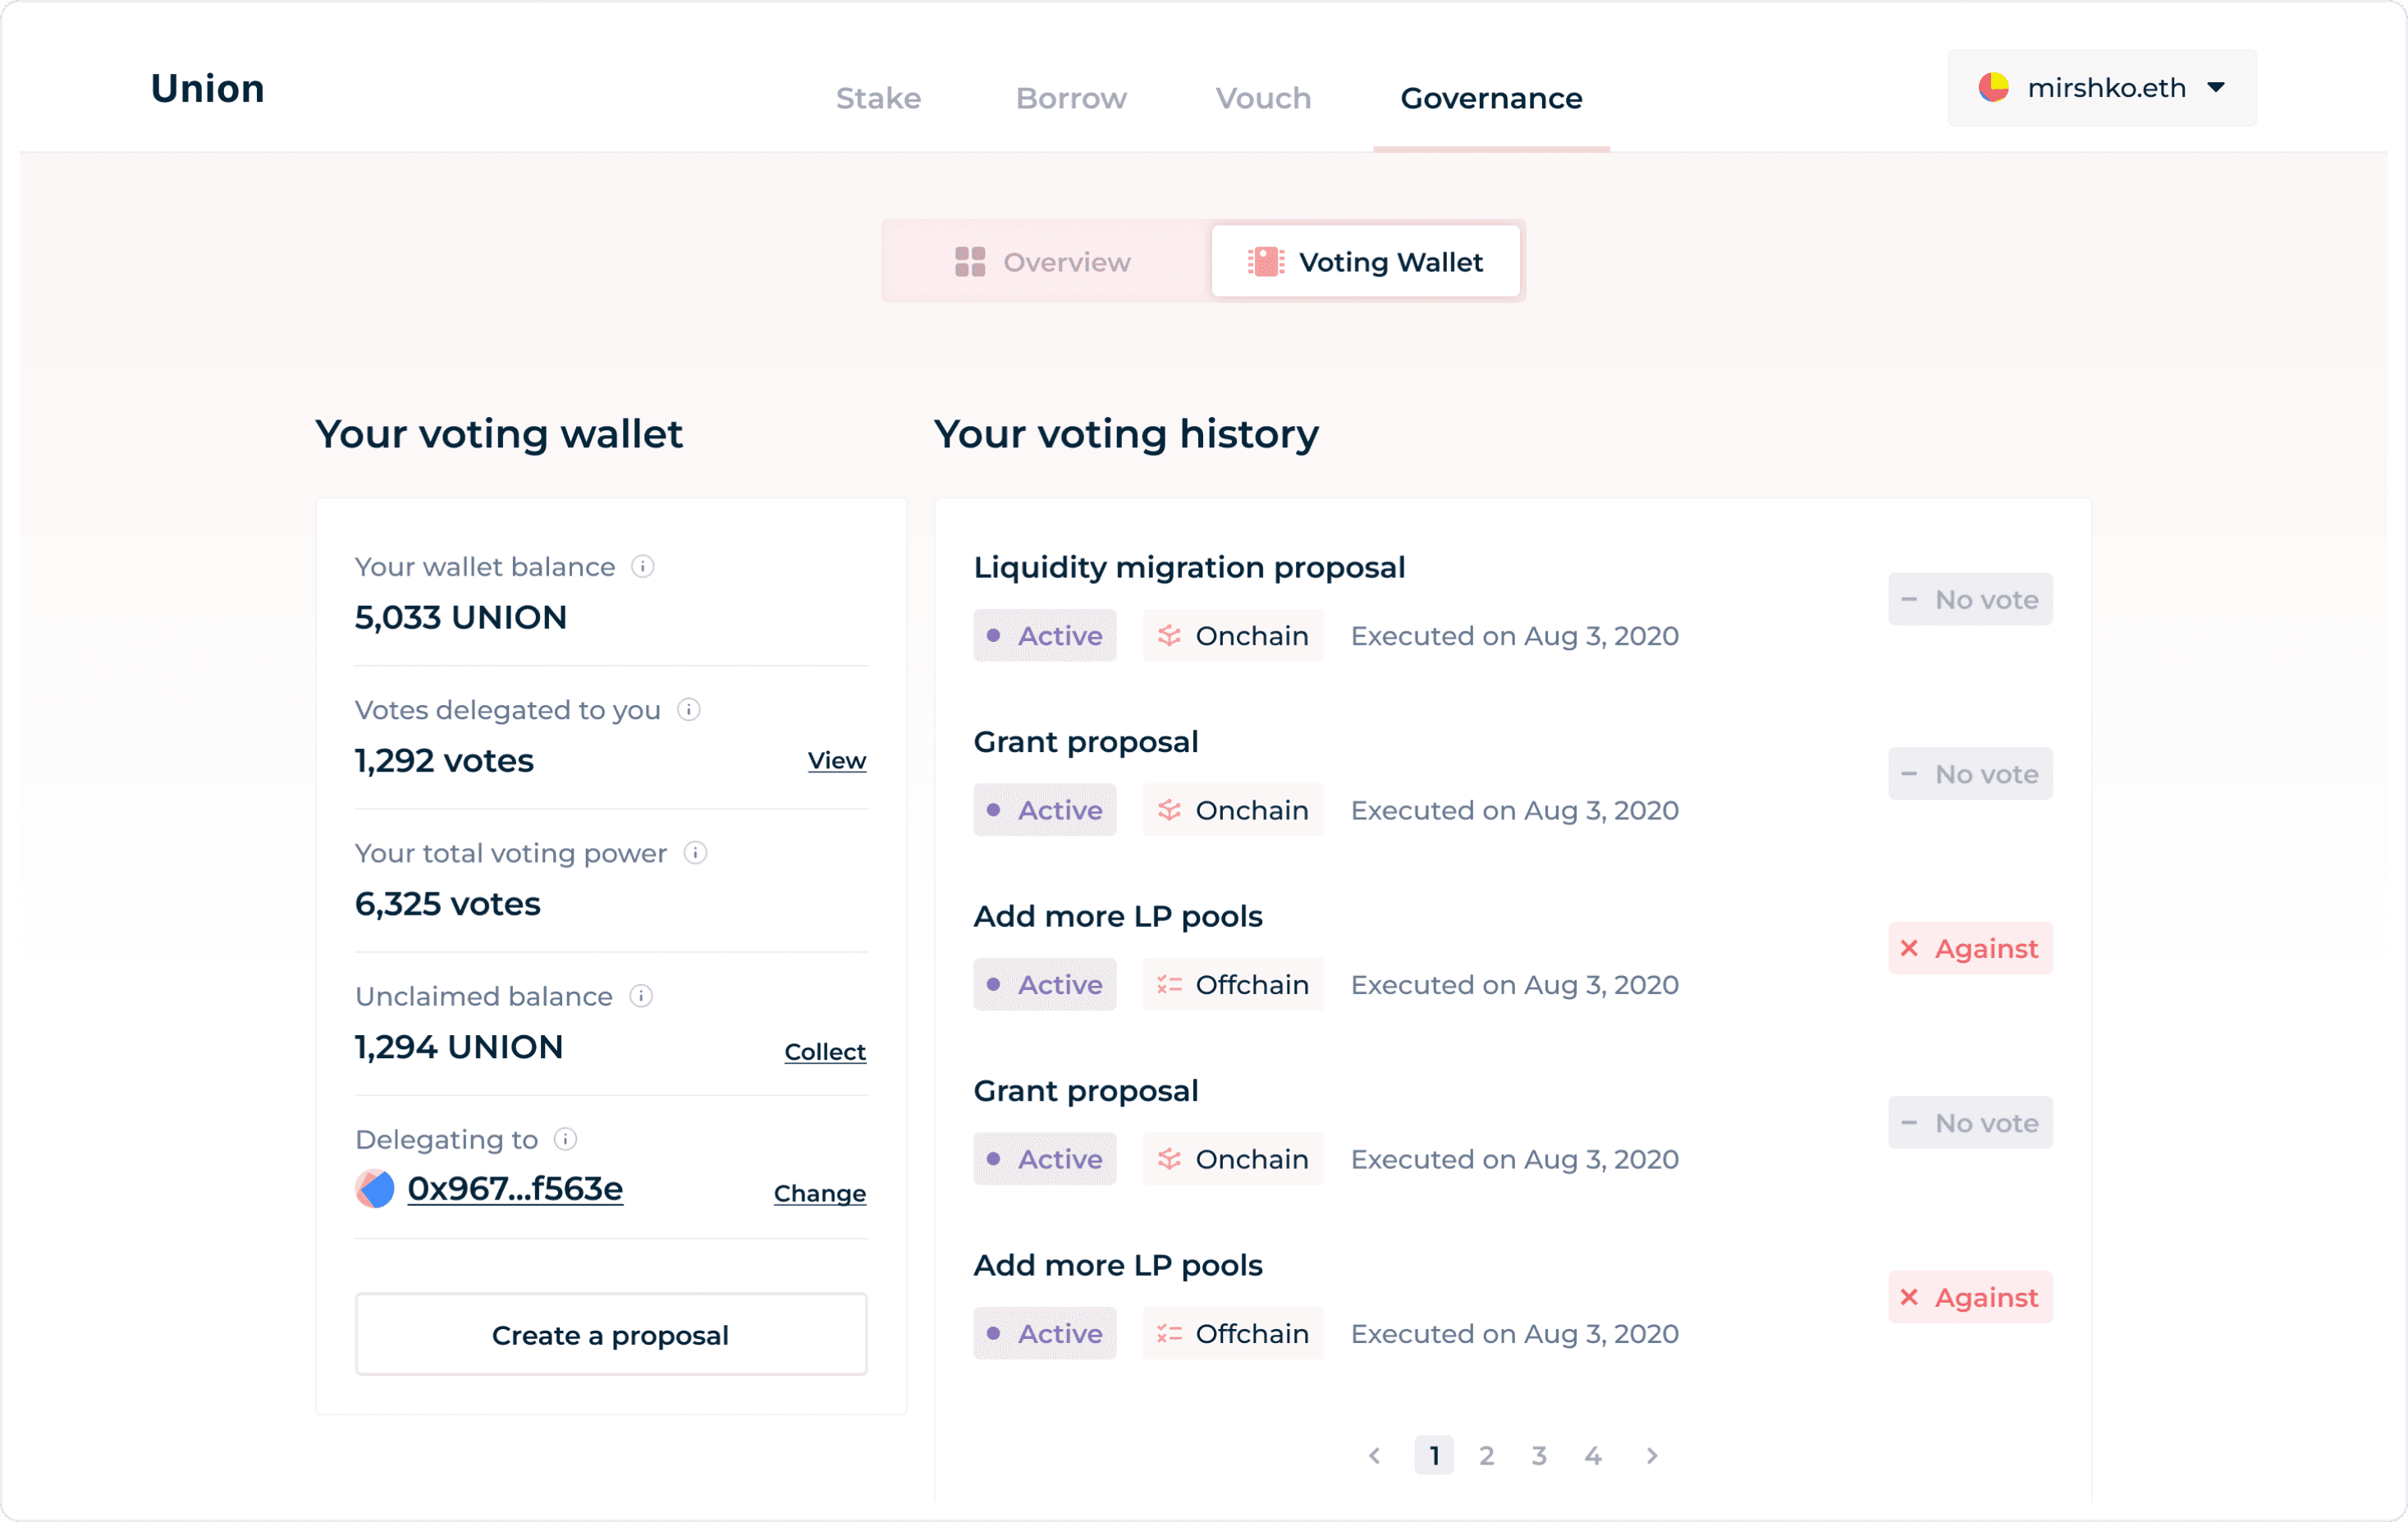Go to previous page of voting history
This screenshot has height=1522, width=2408.
coord(1375,1456)
